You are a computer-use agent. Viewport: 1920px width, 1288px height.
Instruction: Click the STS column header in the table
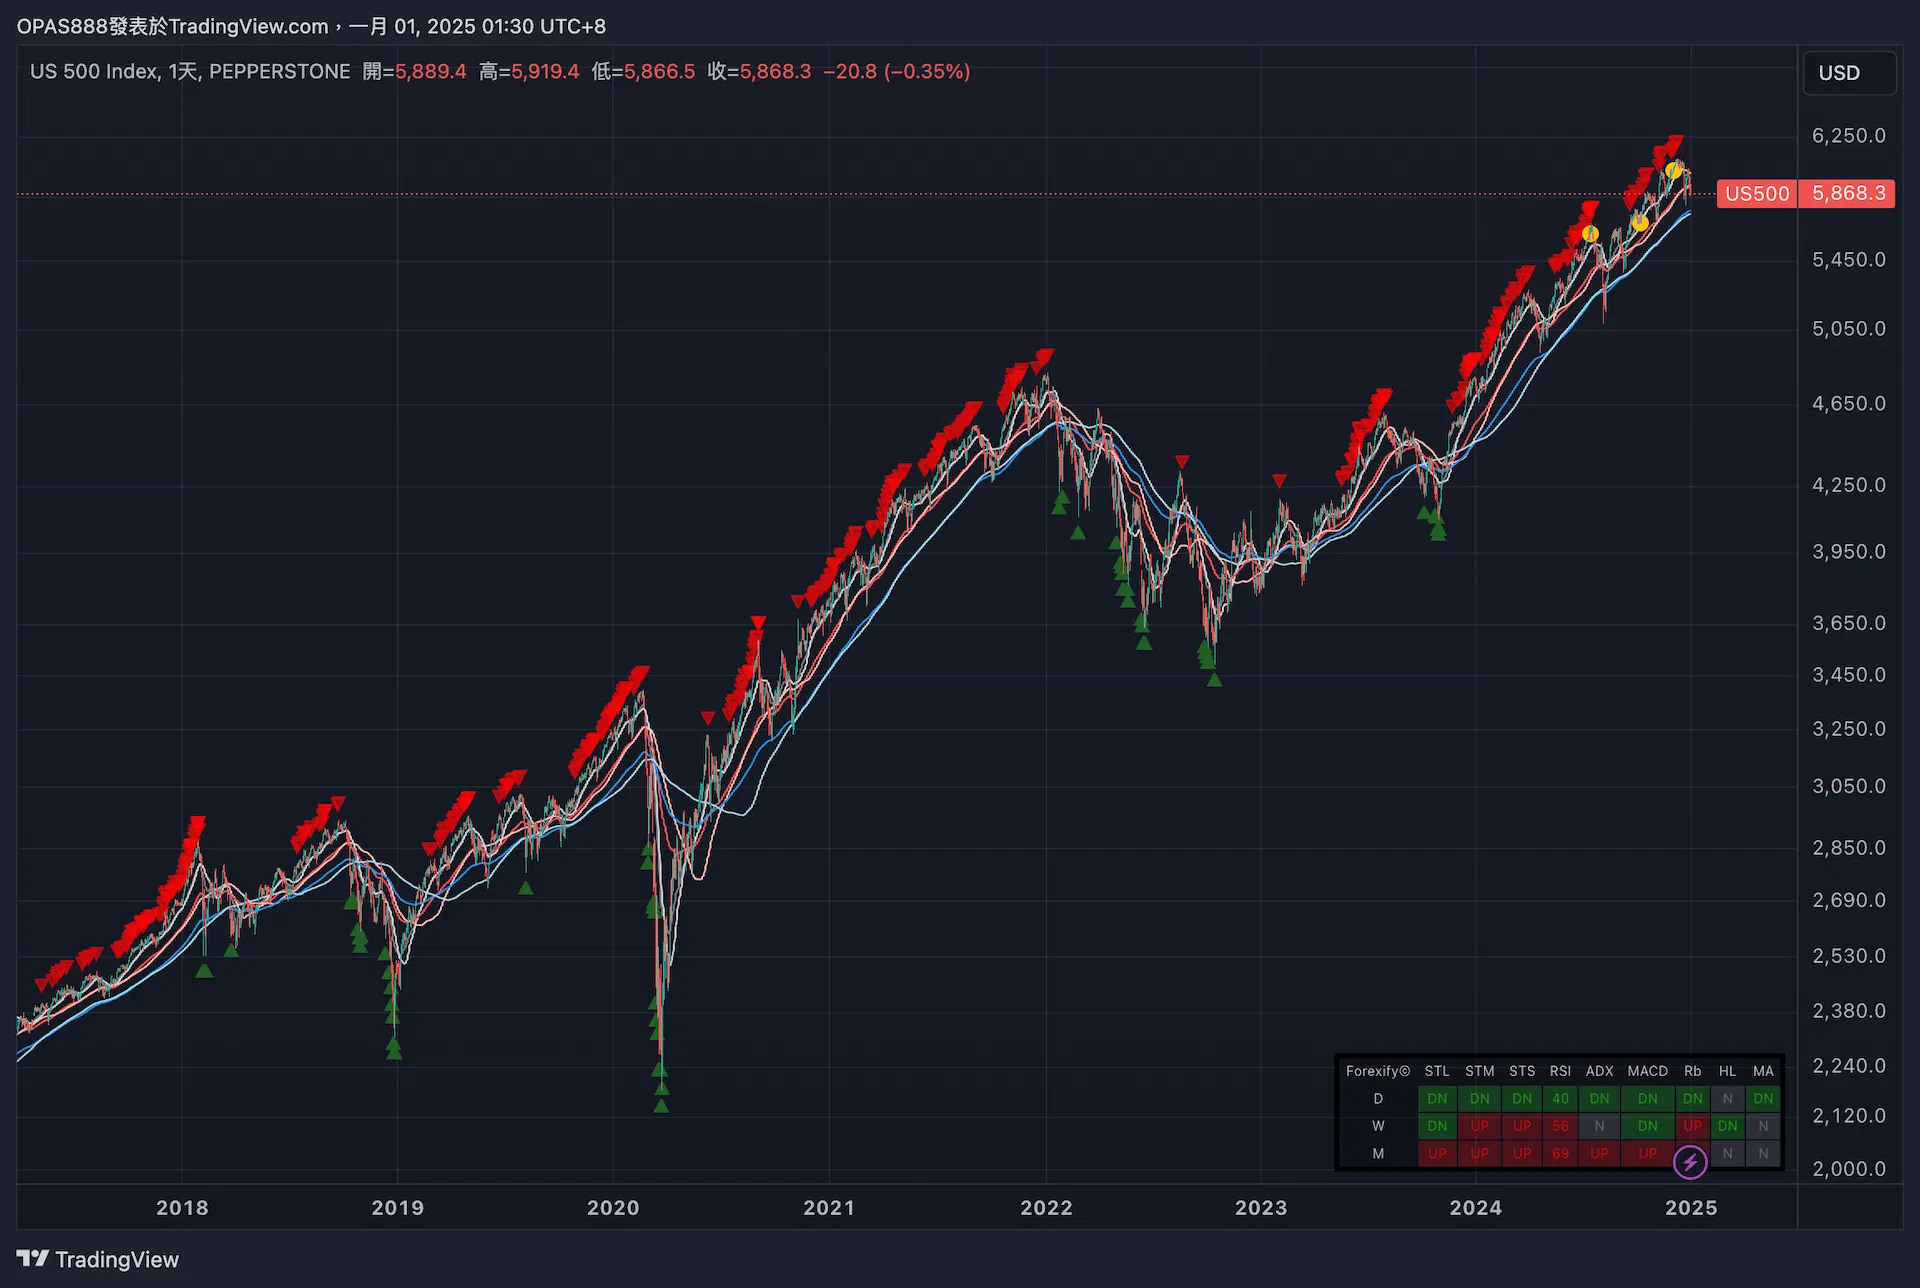[1522, 1071]
